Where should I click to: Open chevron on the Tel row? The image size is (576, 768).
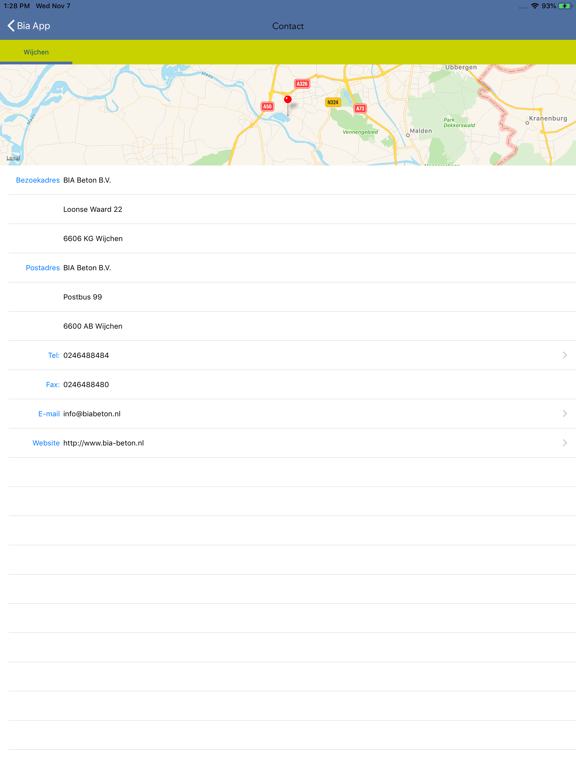point(565,355)
